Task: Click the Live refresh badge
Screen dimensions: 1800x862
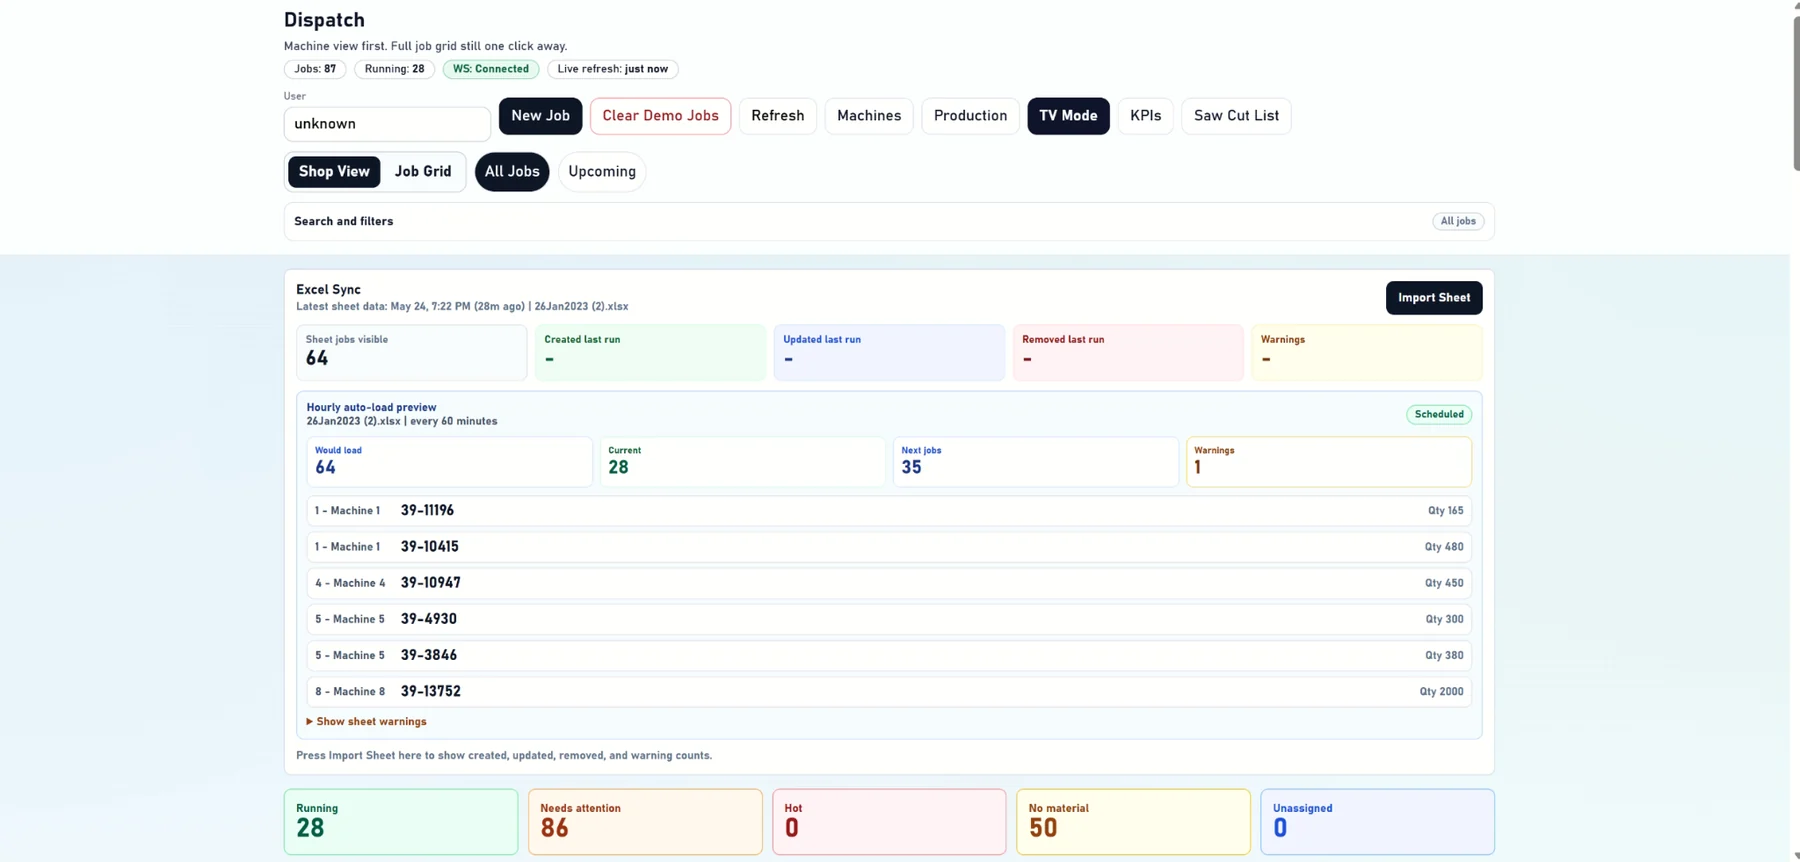Action: tap(612, 69)
